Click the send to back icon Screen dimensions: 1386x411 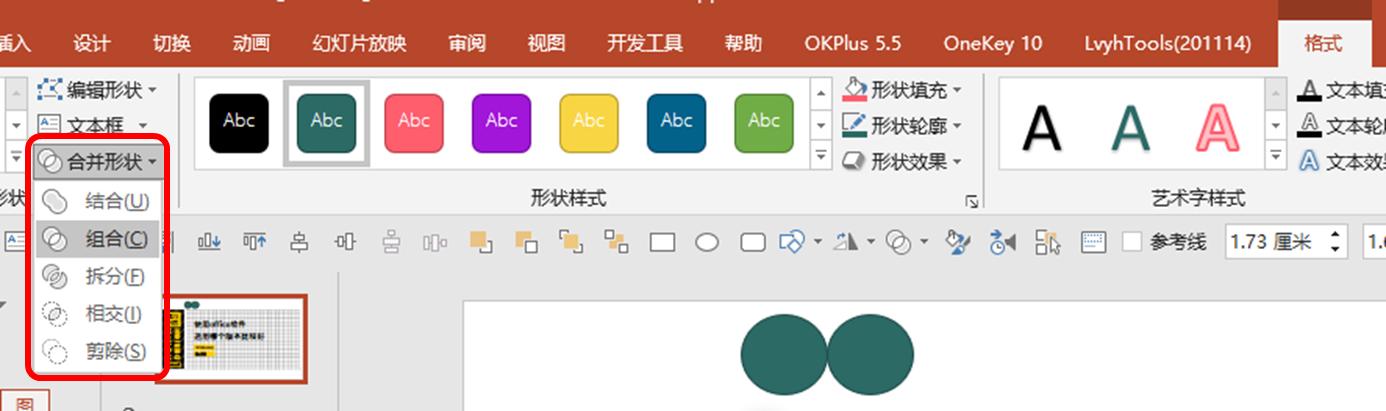526,242
